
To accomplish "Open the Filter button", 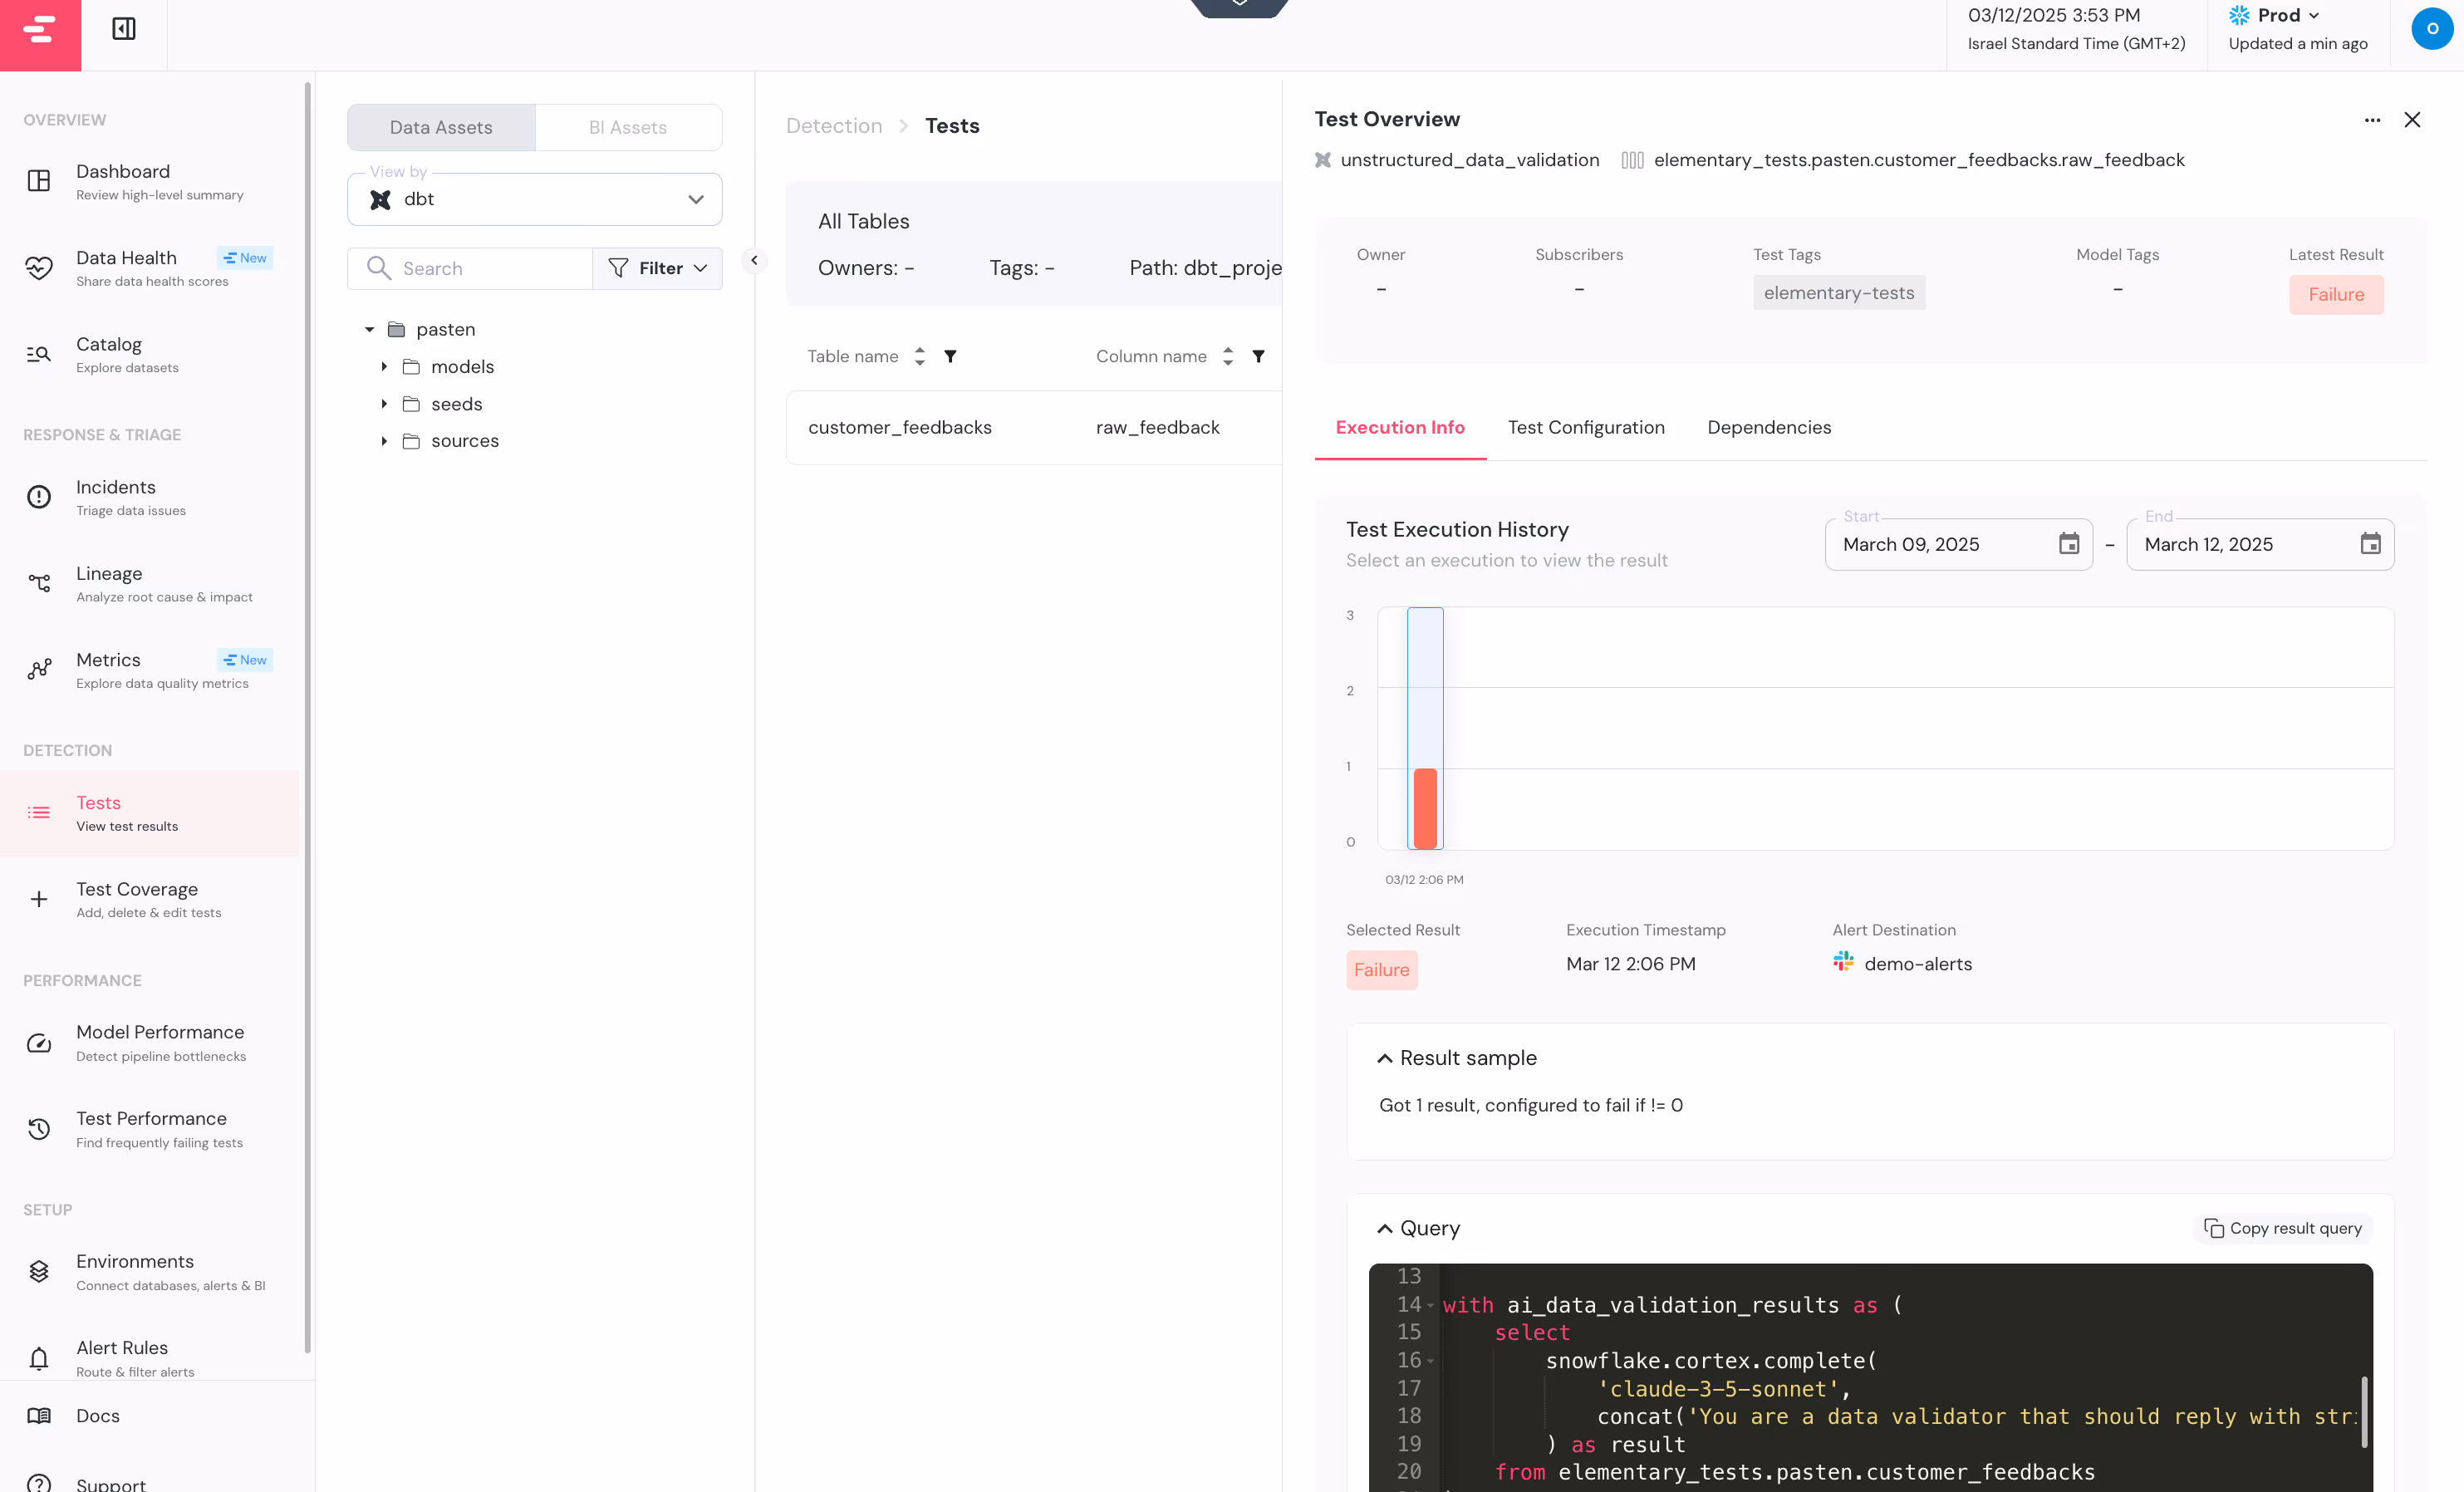I will click(657, 269).
